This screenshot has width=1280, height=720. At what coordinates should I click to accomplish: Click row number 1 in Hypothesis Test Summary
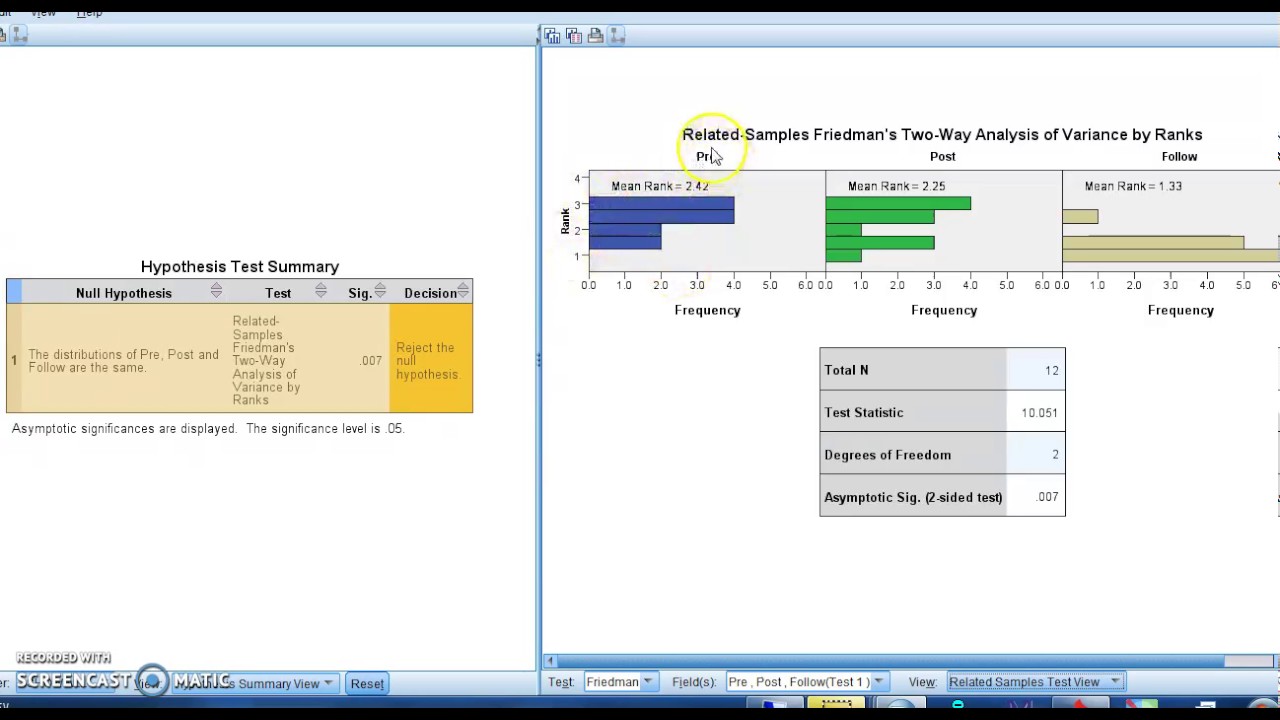[14, 360]
